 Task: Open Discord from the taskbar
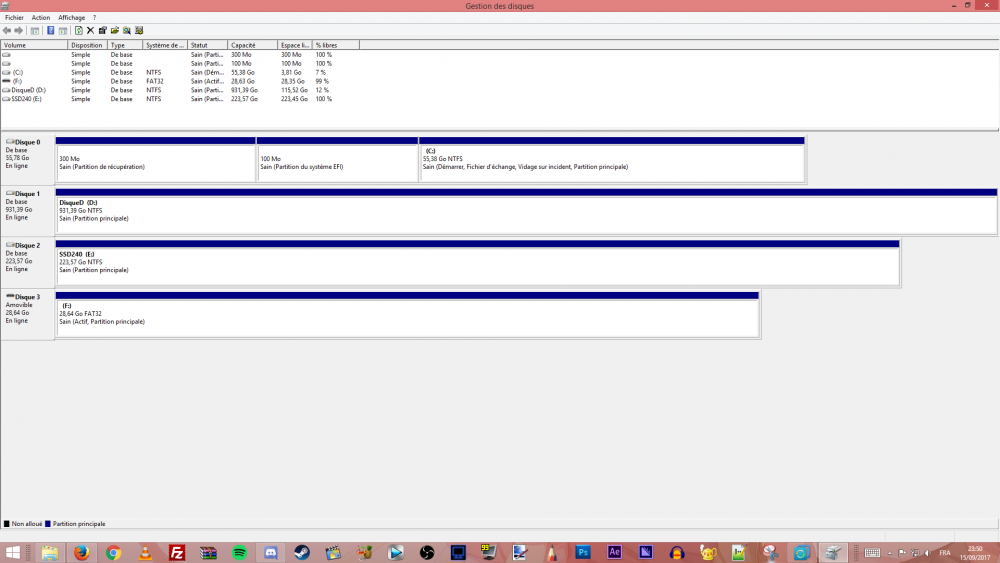pos(271,553)
